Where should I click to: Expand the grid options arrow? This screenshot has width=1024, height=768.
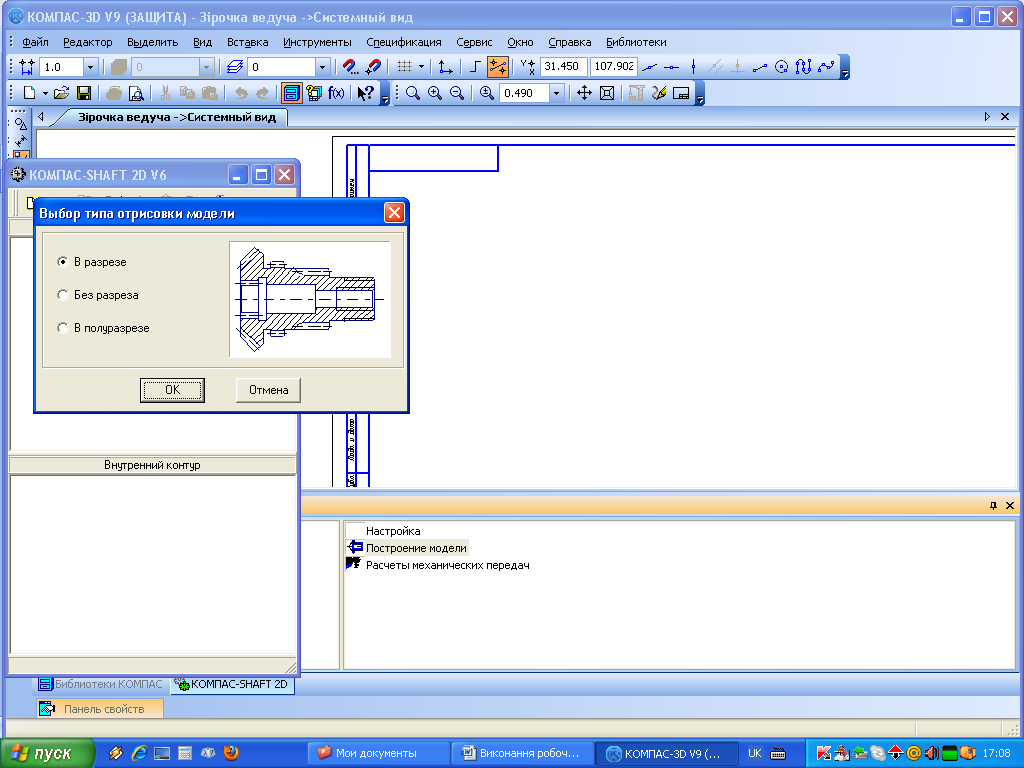(x=421, y=67)
